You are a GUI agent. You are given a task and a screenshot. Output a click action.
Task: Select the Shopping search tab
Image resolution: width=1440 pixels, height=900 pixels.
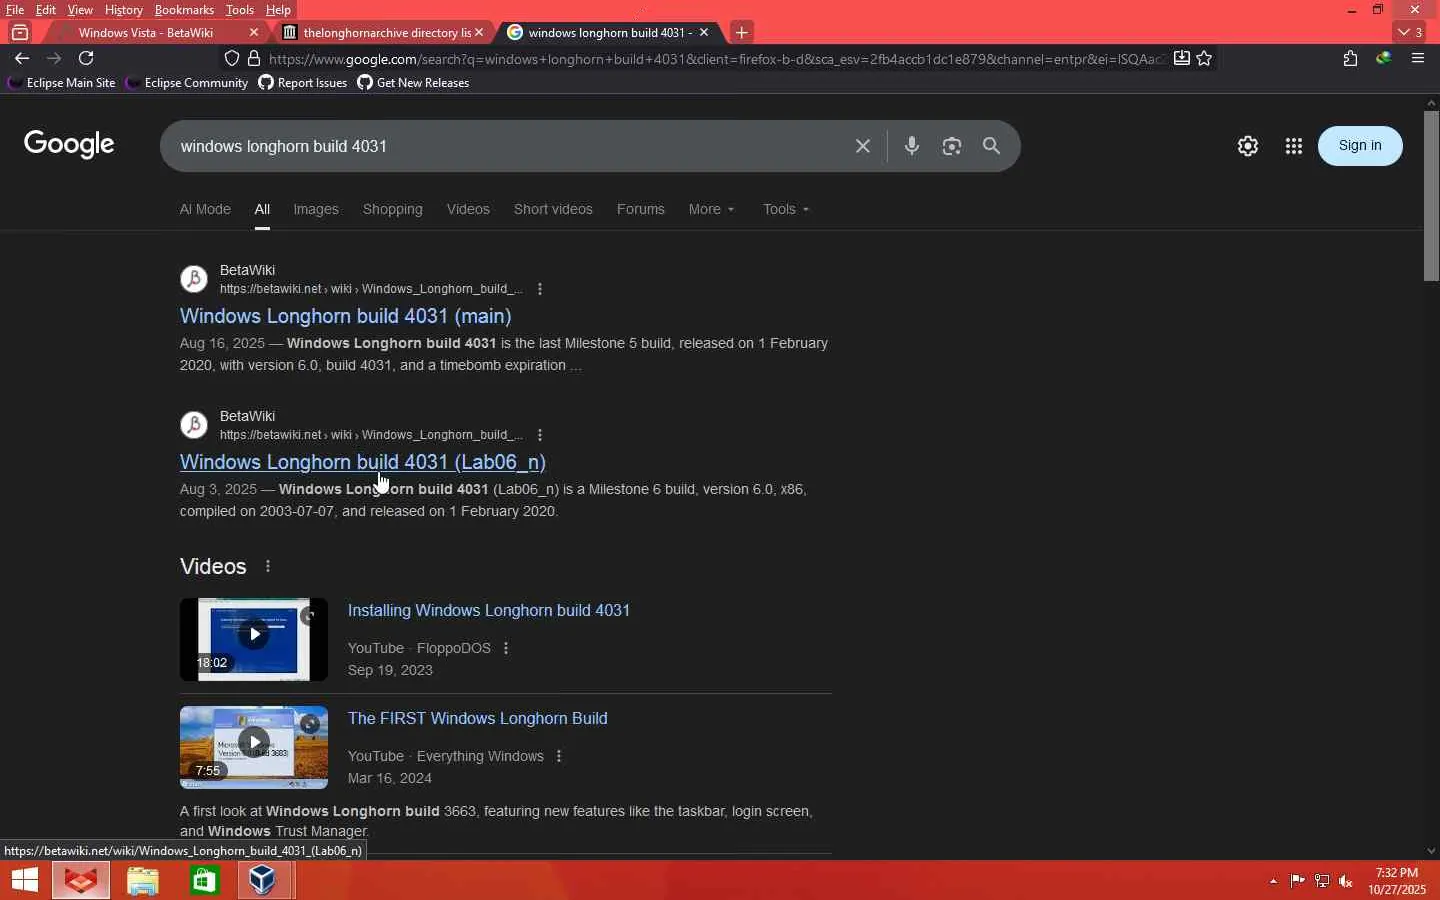(x=393, y=209)
